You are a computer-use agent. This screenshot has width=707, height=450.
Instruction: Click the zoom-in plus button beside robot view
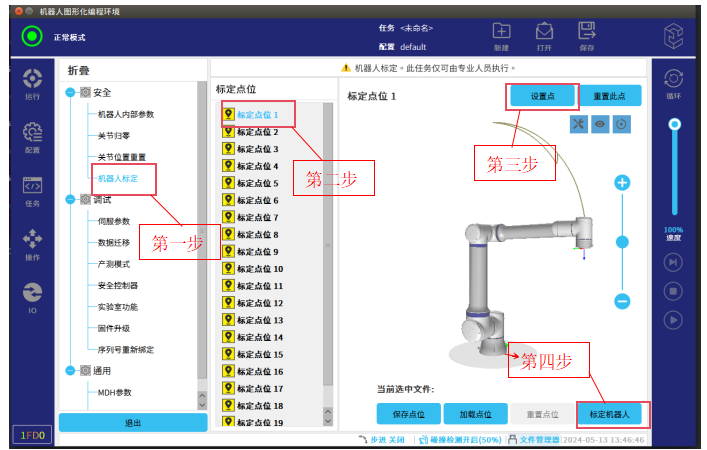(622, 183)
